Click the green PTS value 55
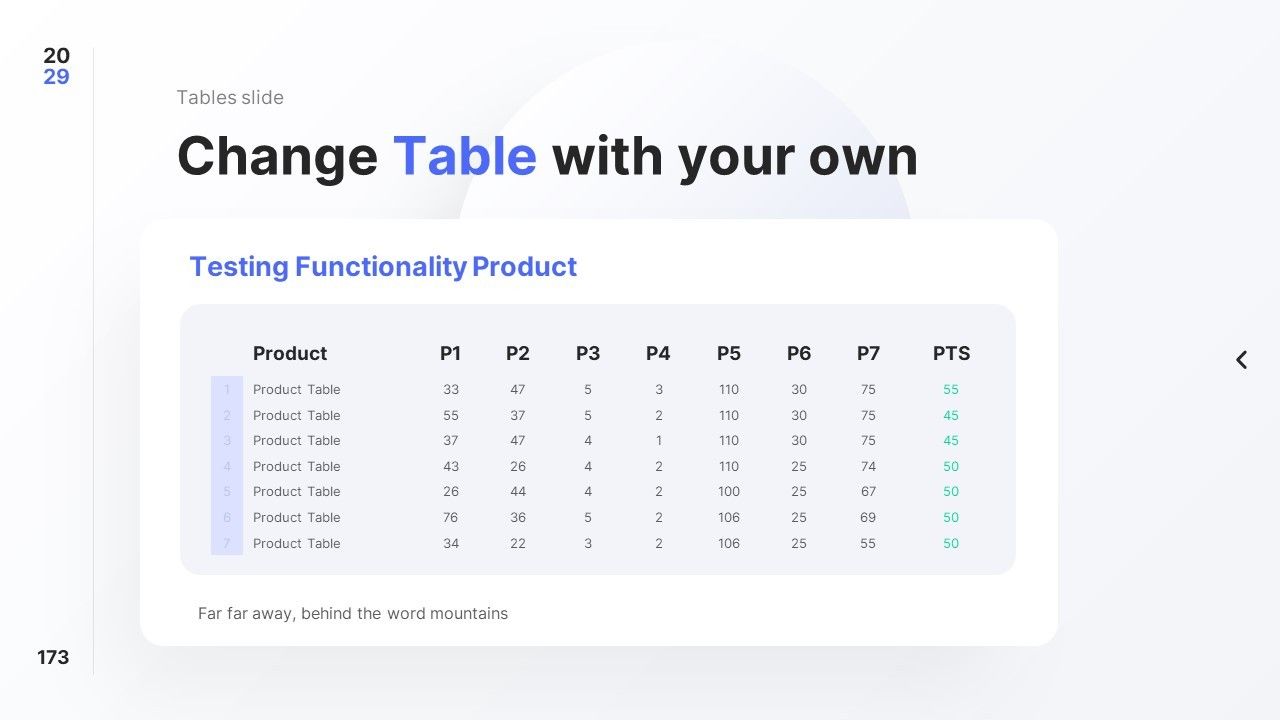Image resolution: width=1280 pixels, height=720 pixels. pyautogui.click(x=951, y=390)
